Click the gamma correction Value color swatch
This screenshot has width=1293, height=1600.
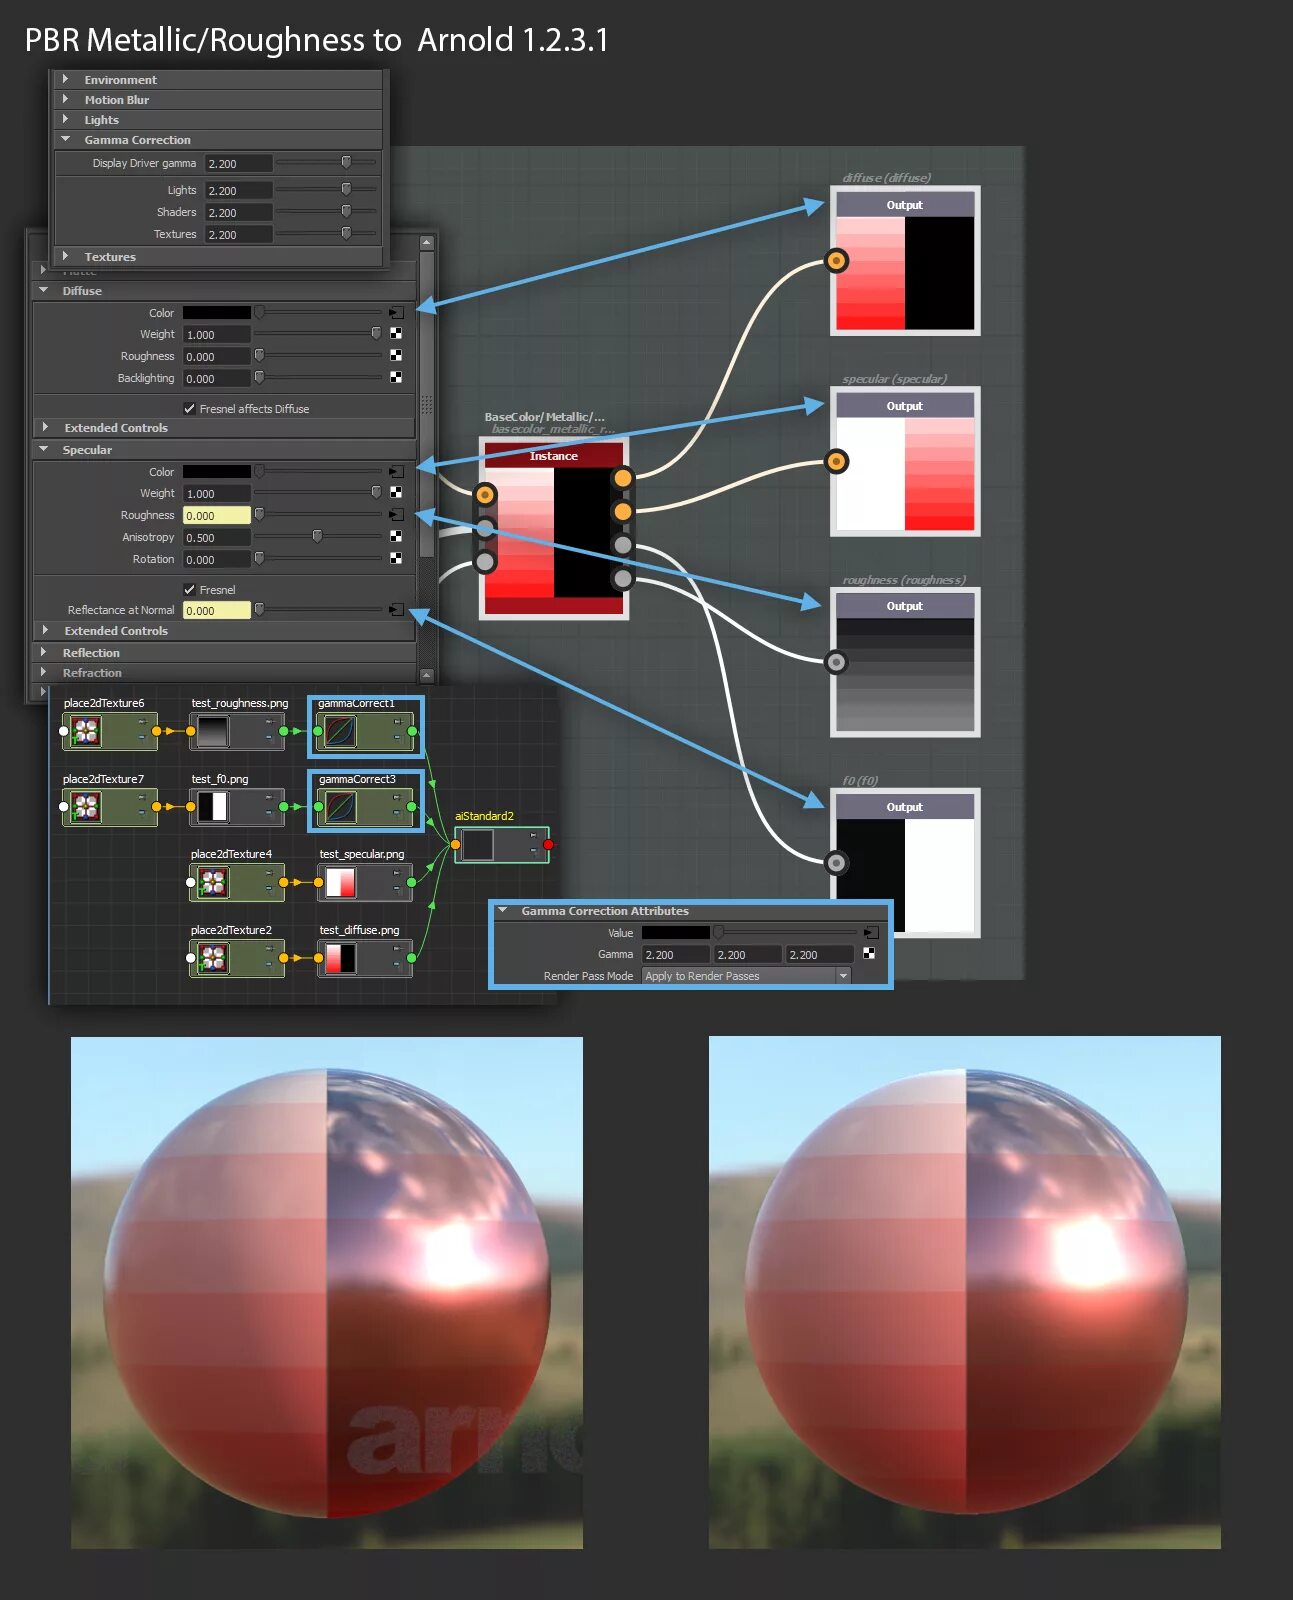tap(676, 932)
